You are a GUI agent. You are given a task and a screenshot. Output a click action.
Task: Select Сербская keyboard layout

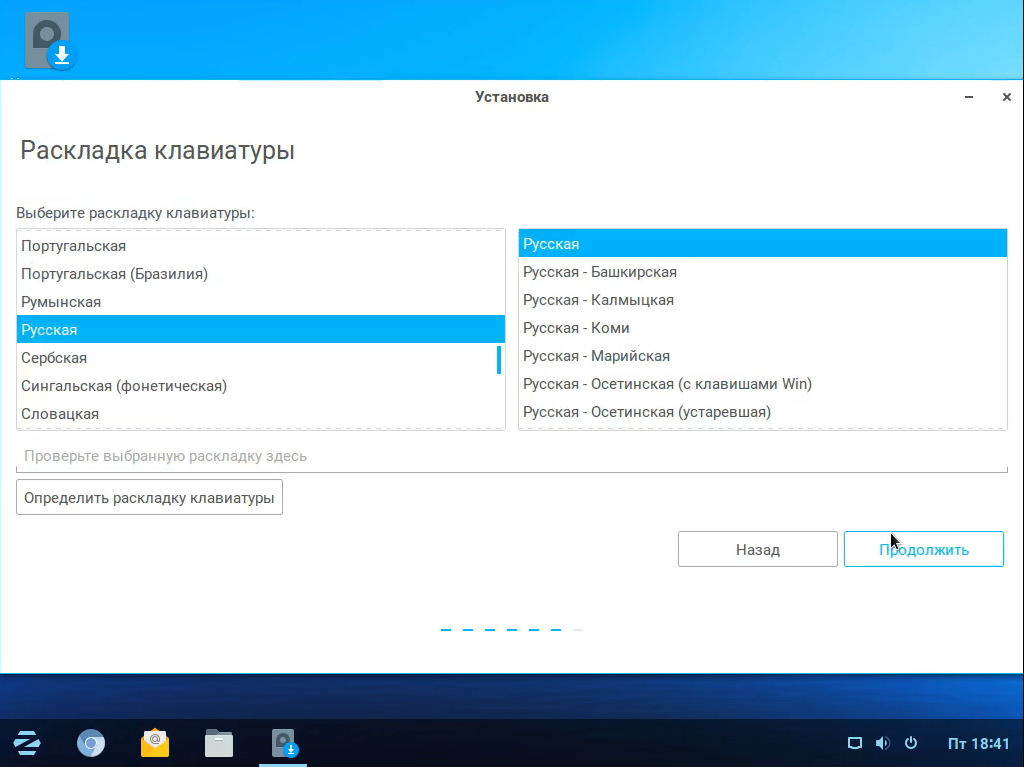[54, 358]
